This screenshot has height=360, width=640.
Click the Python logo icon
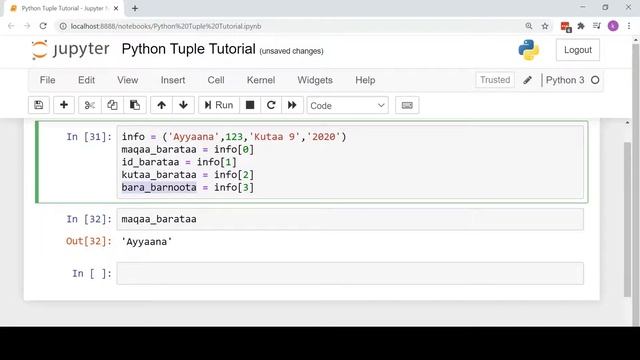[x=529, y=50]
